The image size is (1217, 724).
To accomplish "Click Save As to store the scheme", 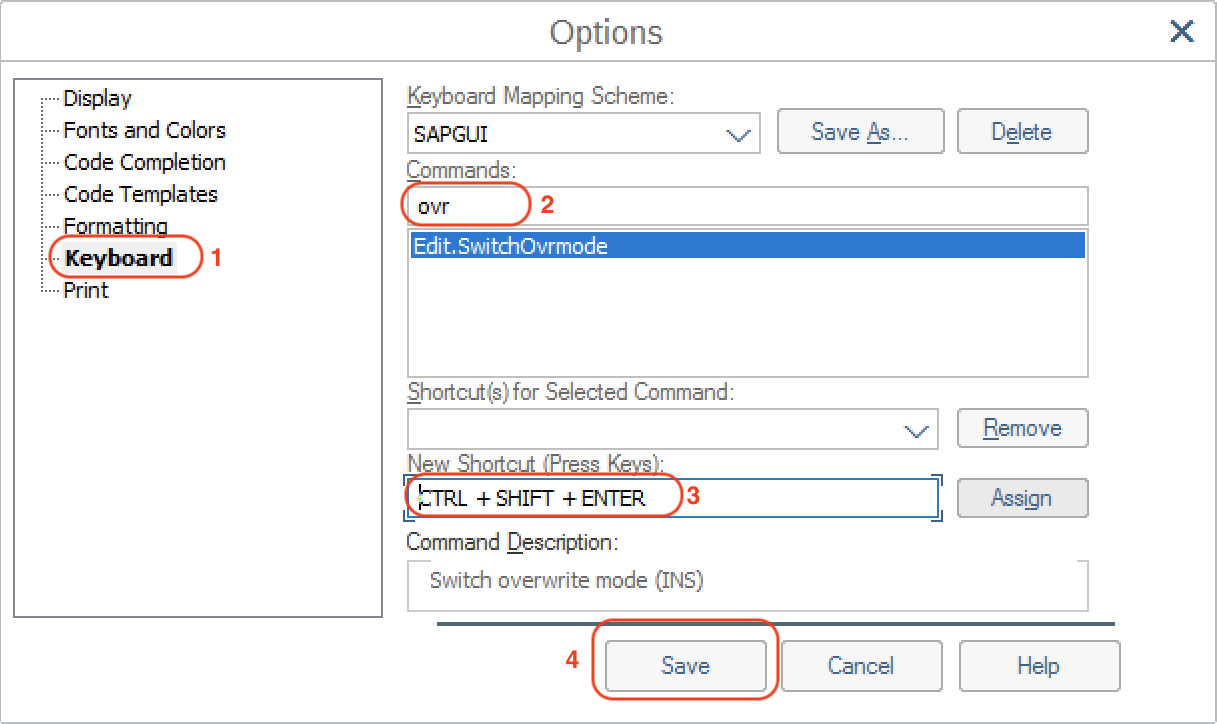I will point(860,131).
